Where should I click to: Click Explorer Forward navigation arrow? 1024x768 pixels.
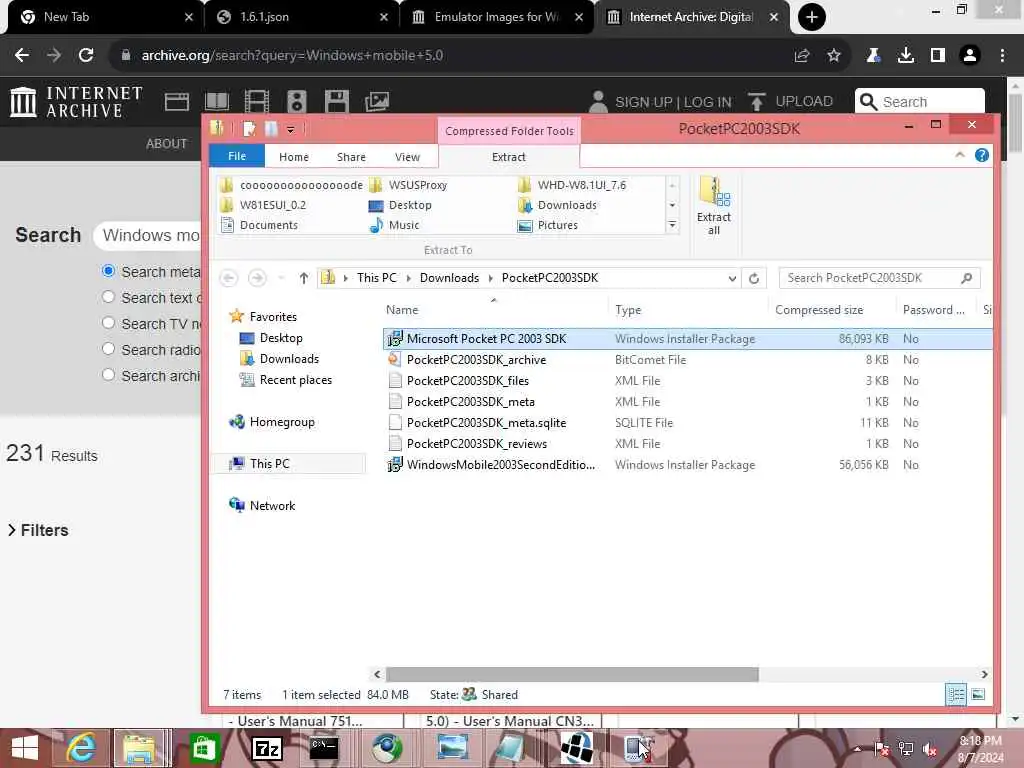tap(257, 278)
